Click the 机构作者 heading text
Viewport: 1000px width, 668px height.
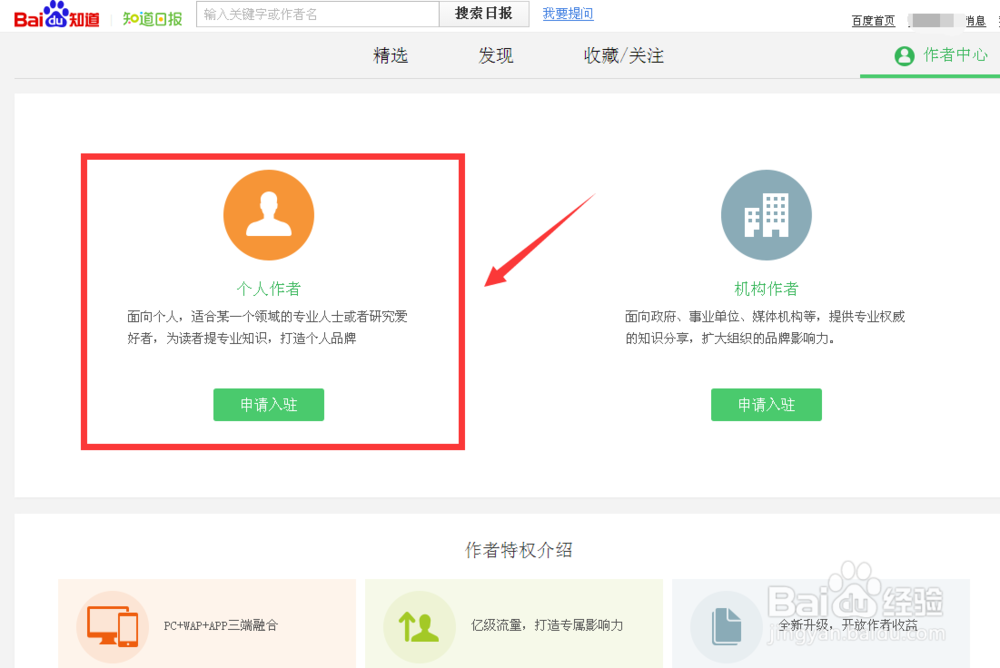[x=766, y=289]
